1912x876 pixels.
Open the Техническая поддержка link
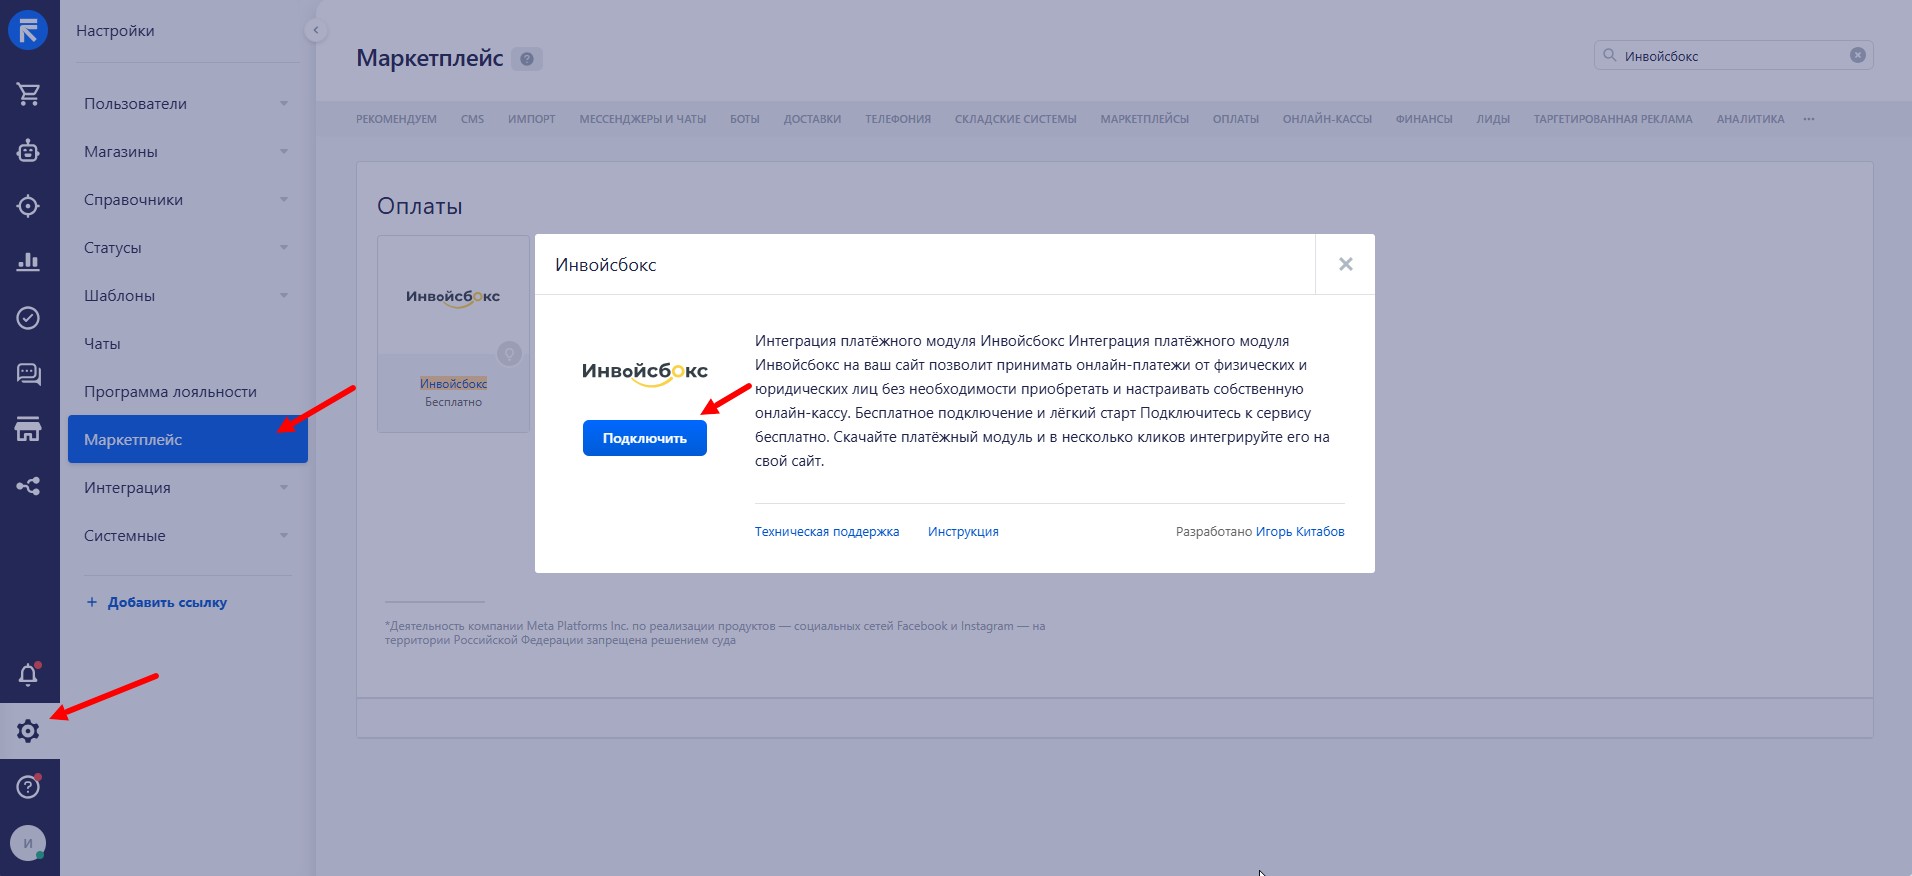pyautogui.click(x=827, y=532)
